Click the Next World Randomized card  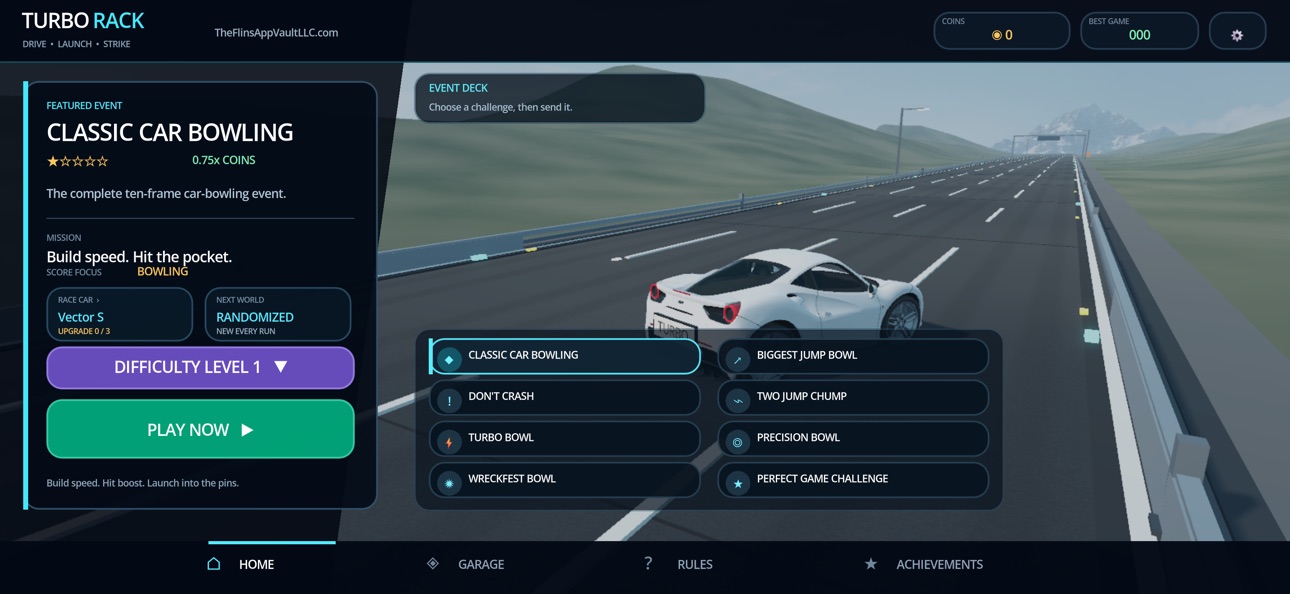point(278,314)
